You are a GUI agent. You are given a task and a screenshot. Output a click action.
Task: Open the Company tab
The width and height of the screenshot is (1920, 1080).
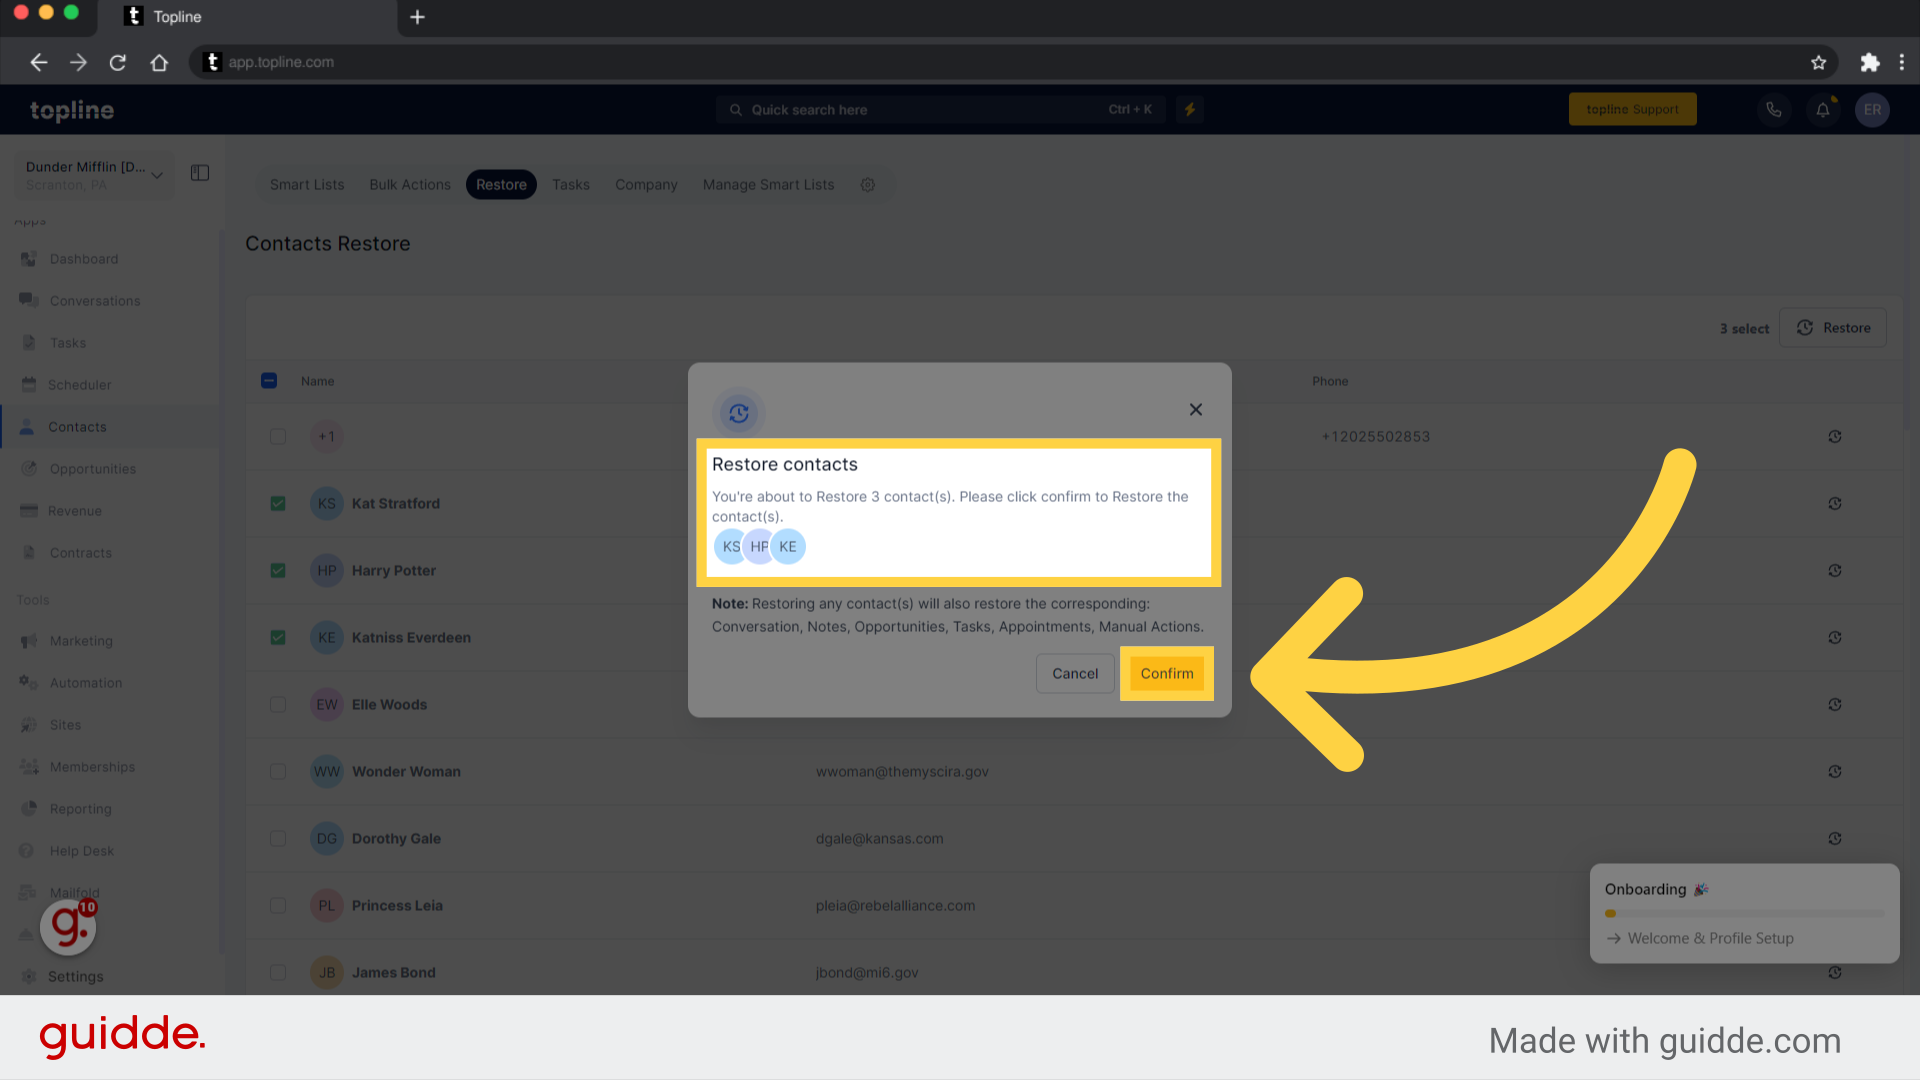point(646,185)
